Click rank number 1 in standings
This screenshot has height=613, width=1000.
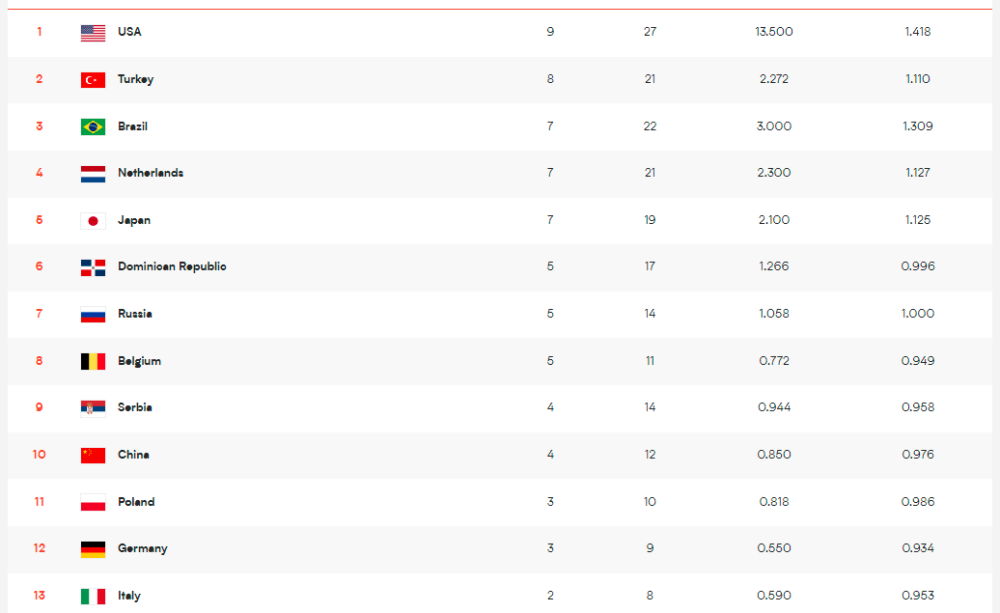coord(40,32)
